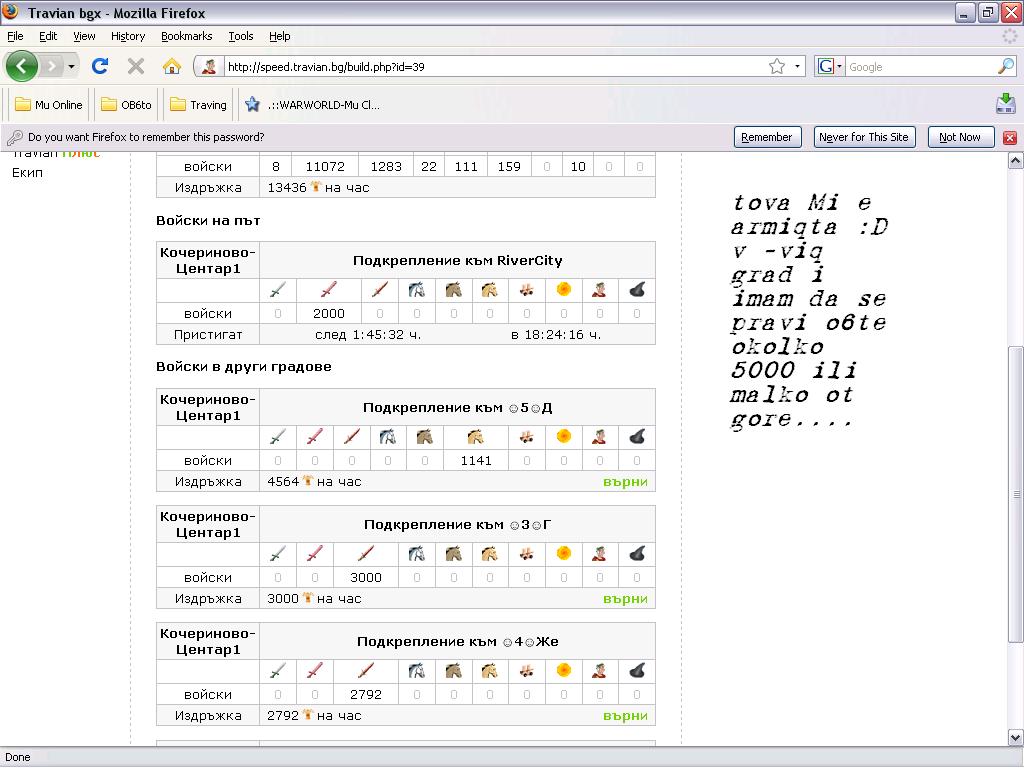Image resolution: width=1024 pixels, height=769 pixels.
Task: Go to the Firefox home page icon
Action: pyautogui.click(x=172, y=67)
